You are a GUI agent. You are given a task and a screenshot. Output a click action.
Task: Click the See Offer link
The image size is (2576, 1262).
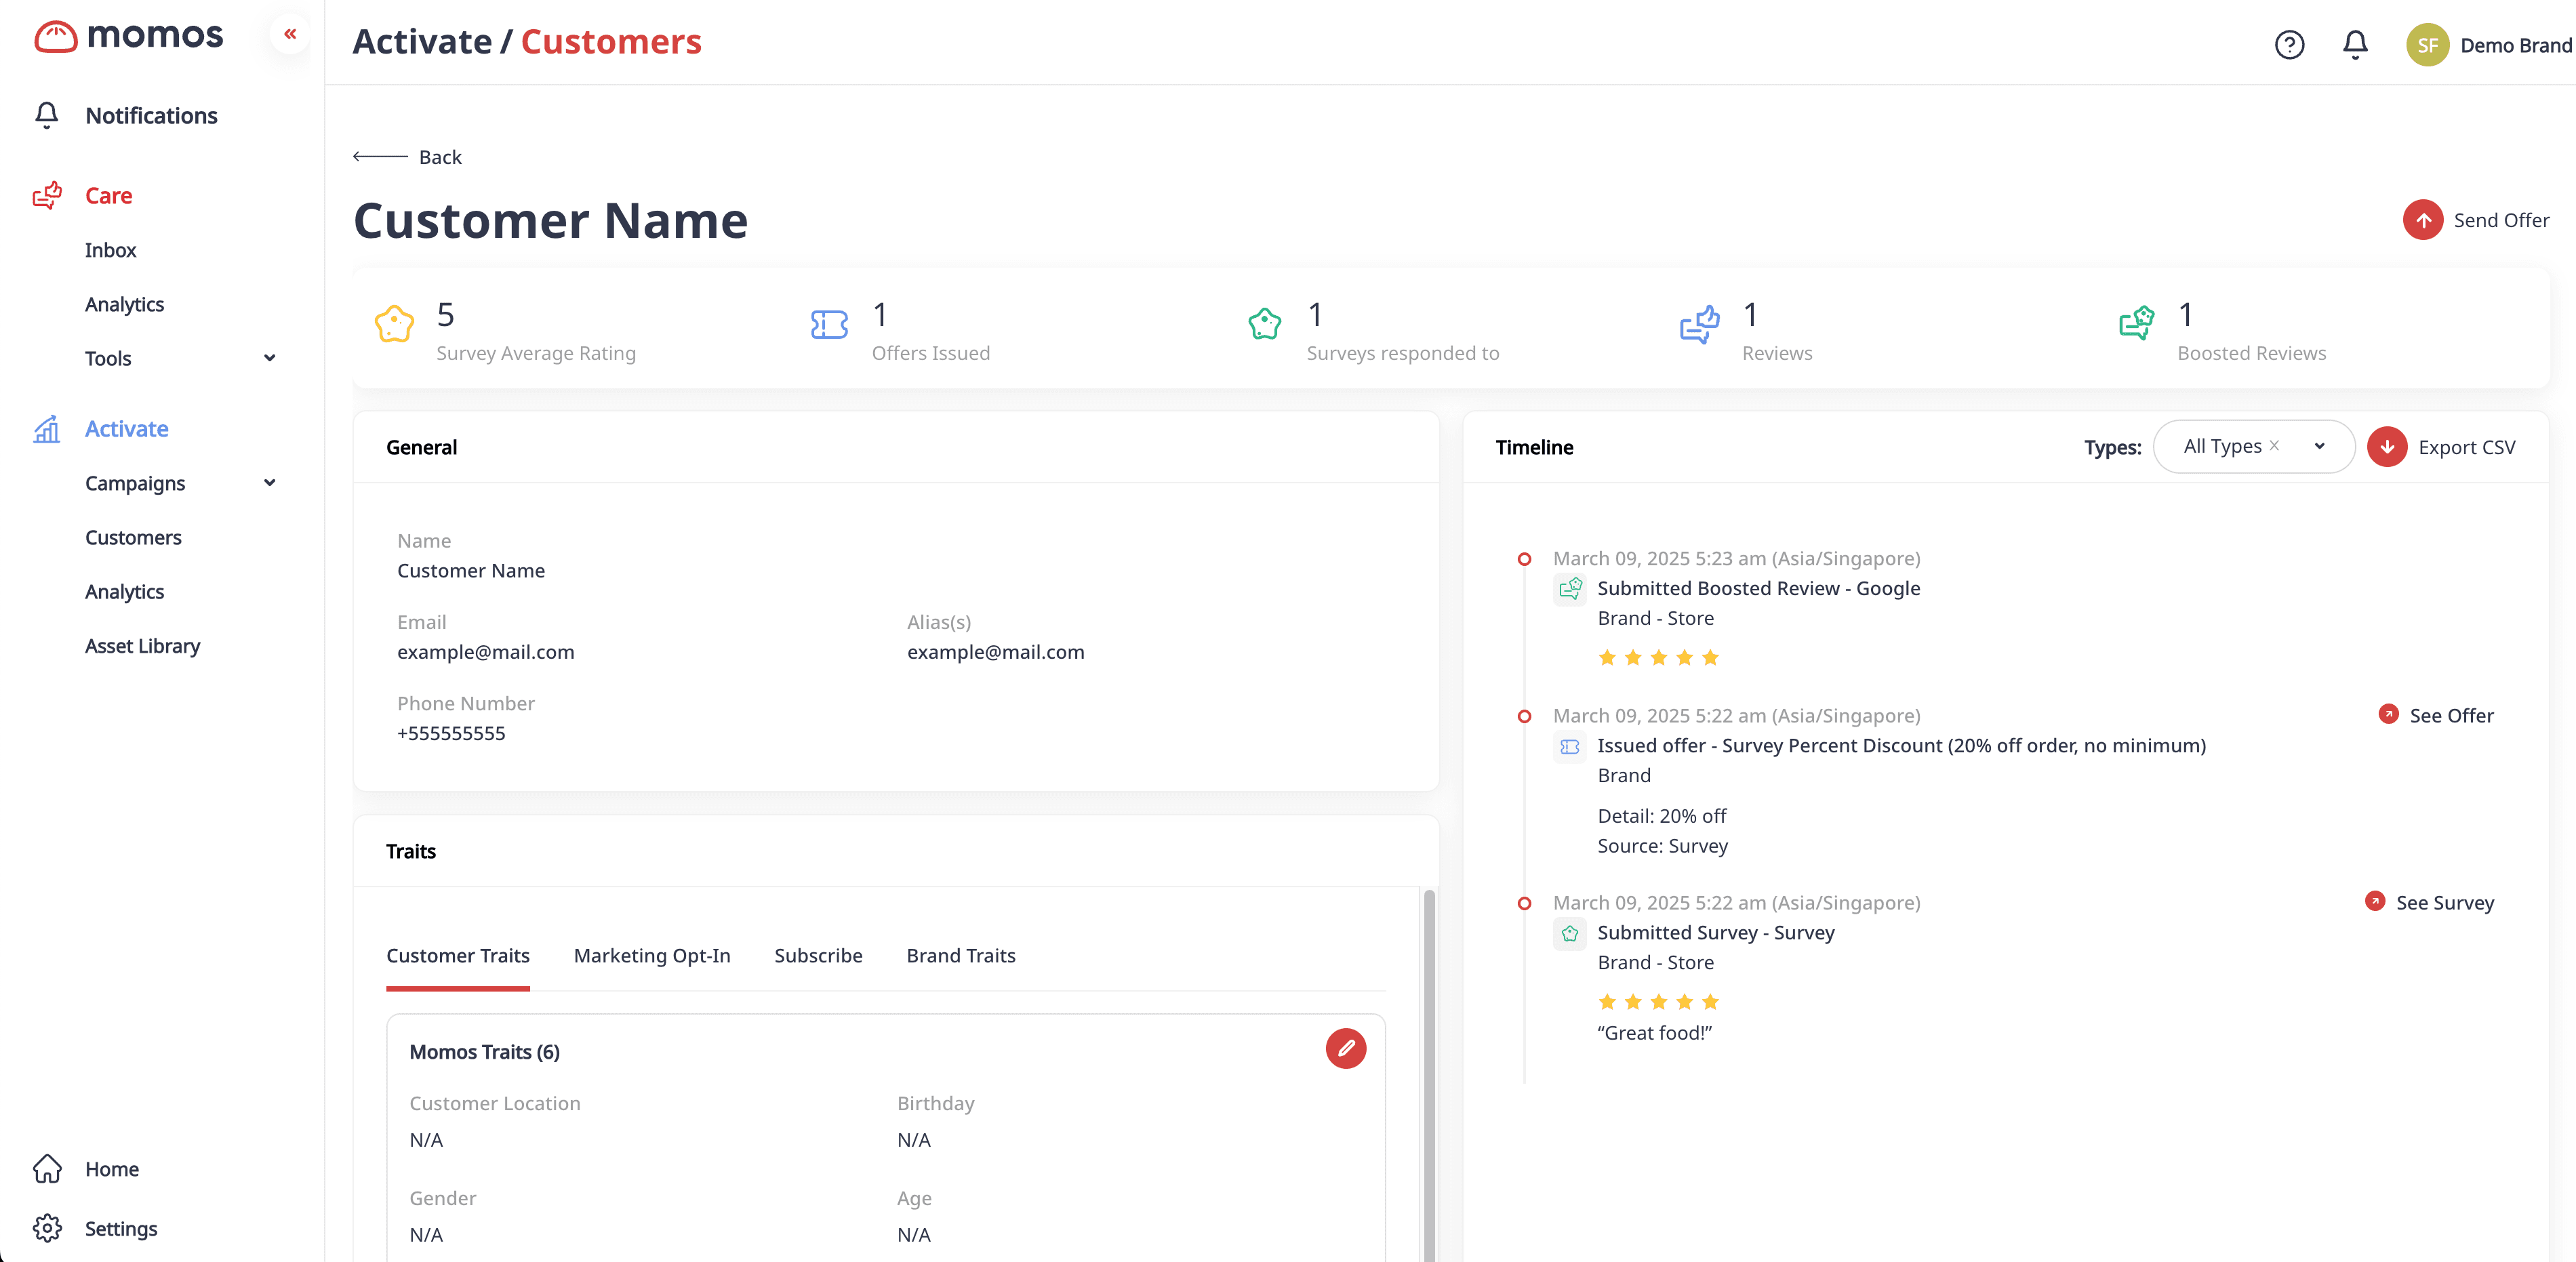2450,715
